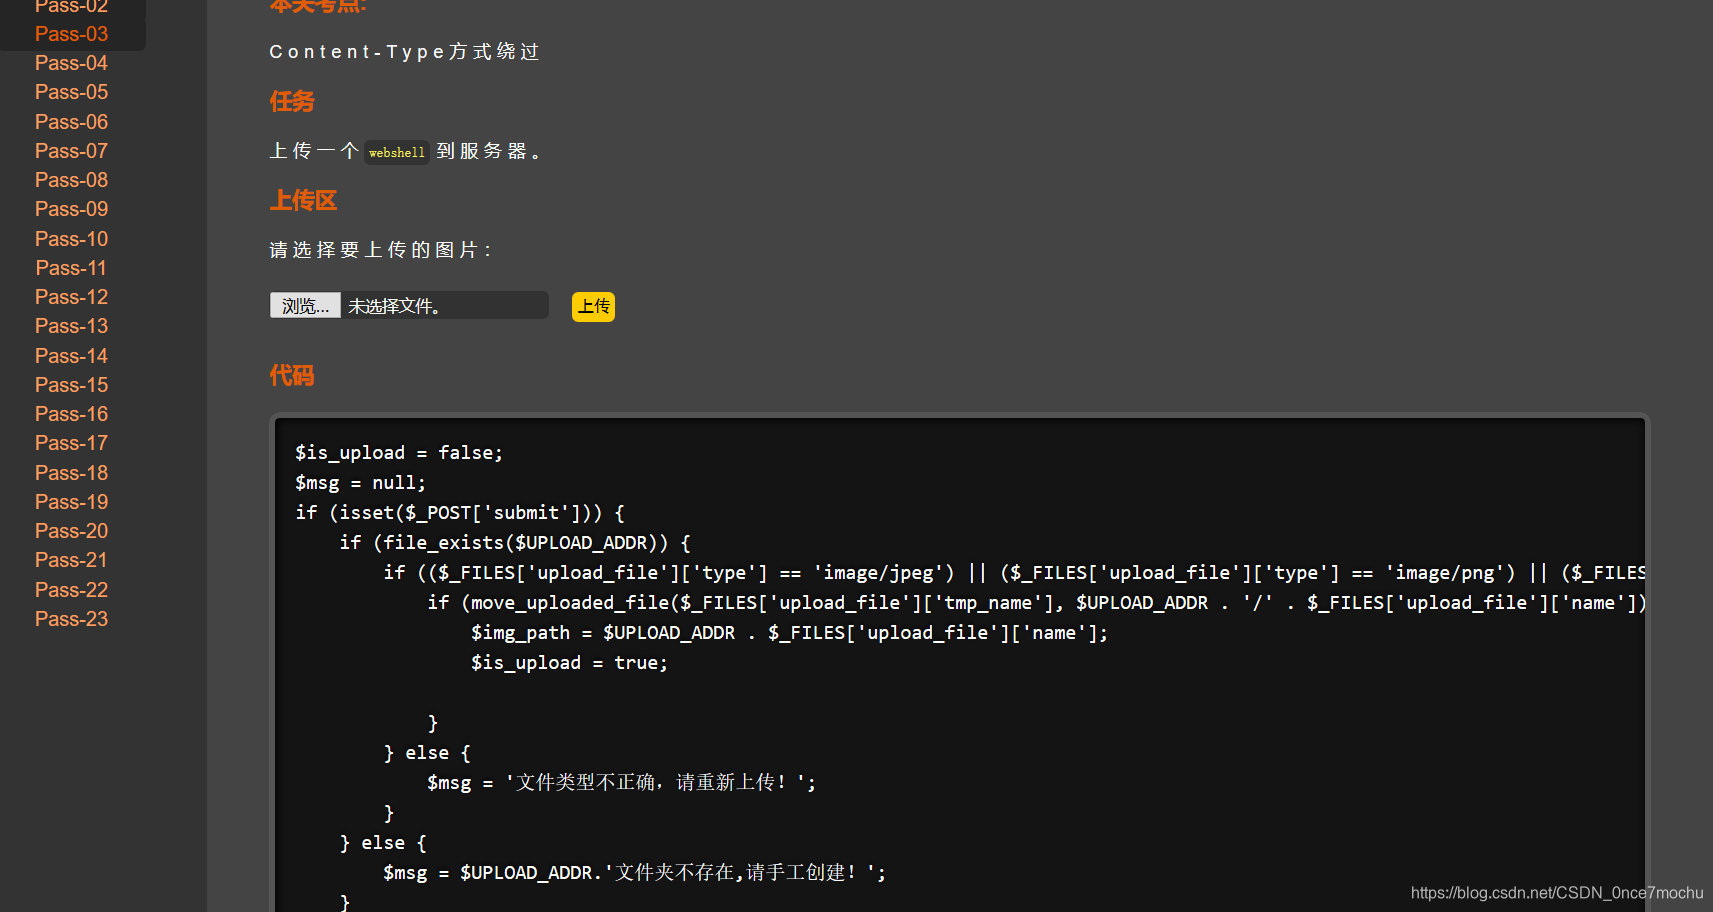Click the 浏览... file browse button
The width and height of the screenshot is (1713, 912).
305,306
